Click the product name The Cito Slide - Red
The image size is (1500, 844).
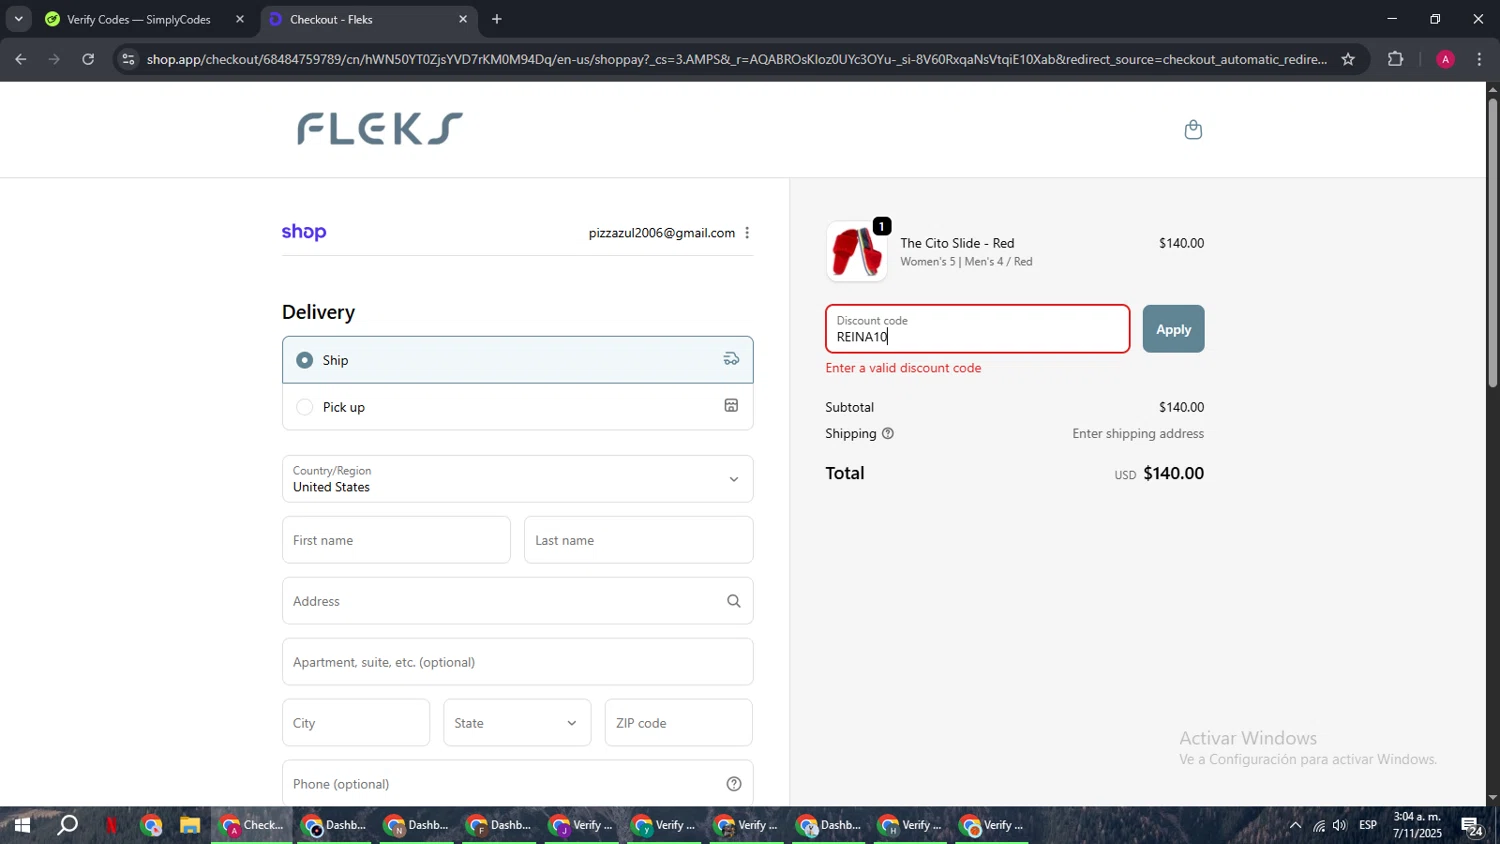tap(957, 243)
